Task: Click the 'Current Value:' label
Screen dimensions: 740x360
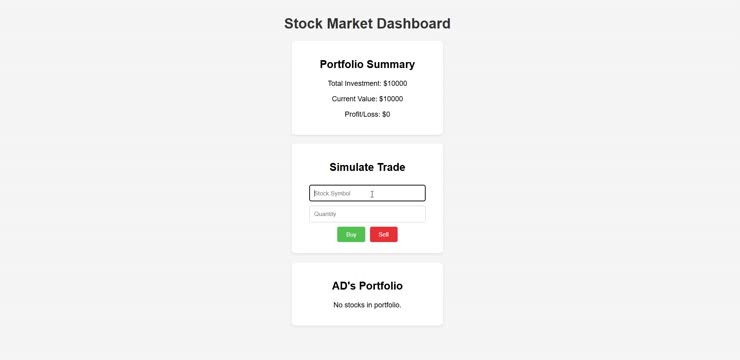Action: click(x=354, y=99)
